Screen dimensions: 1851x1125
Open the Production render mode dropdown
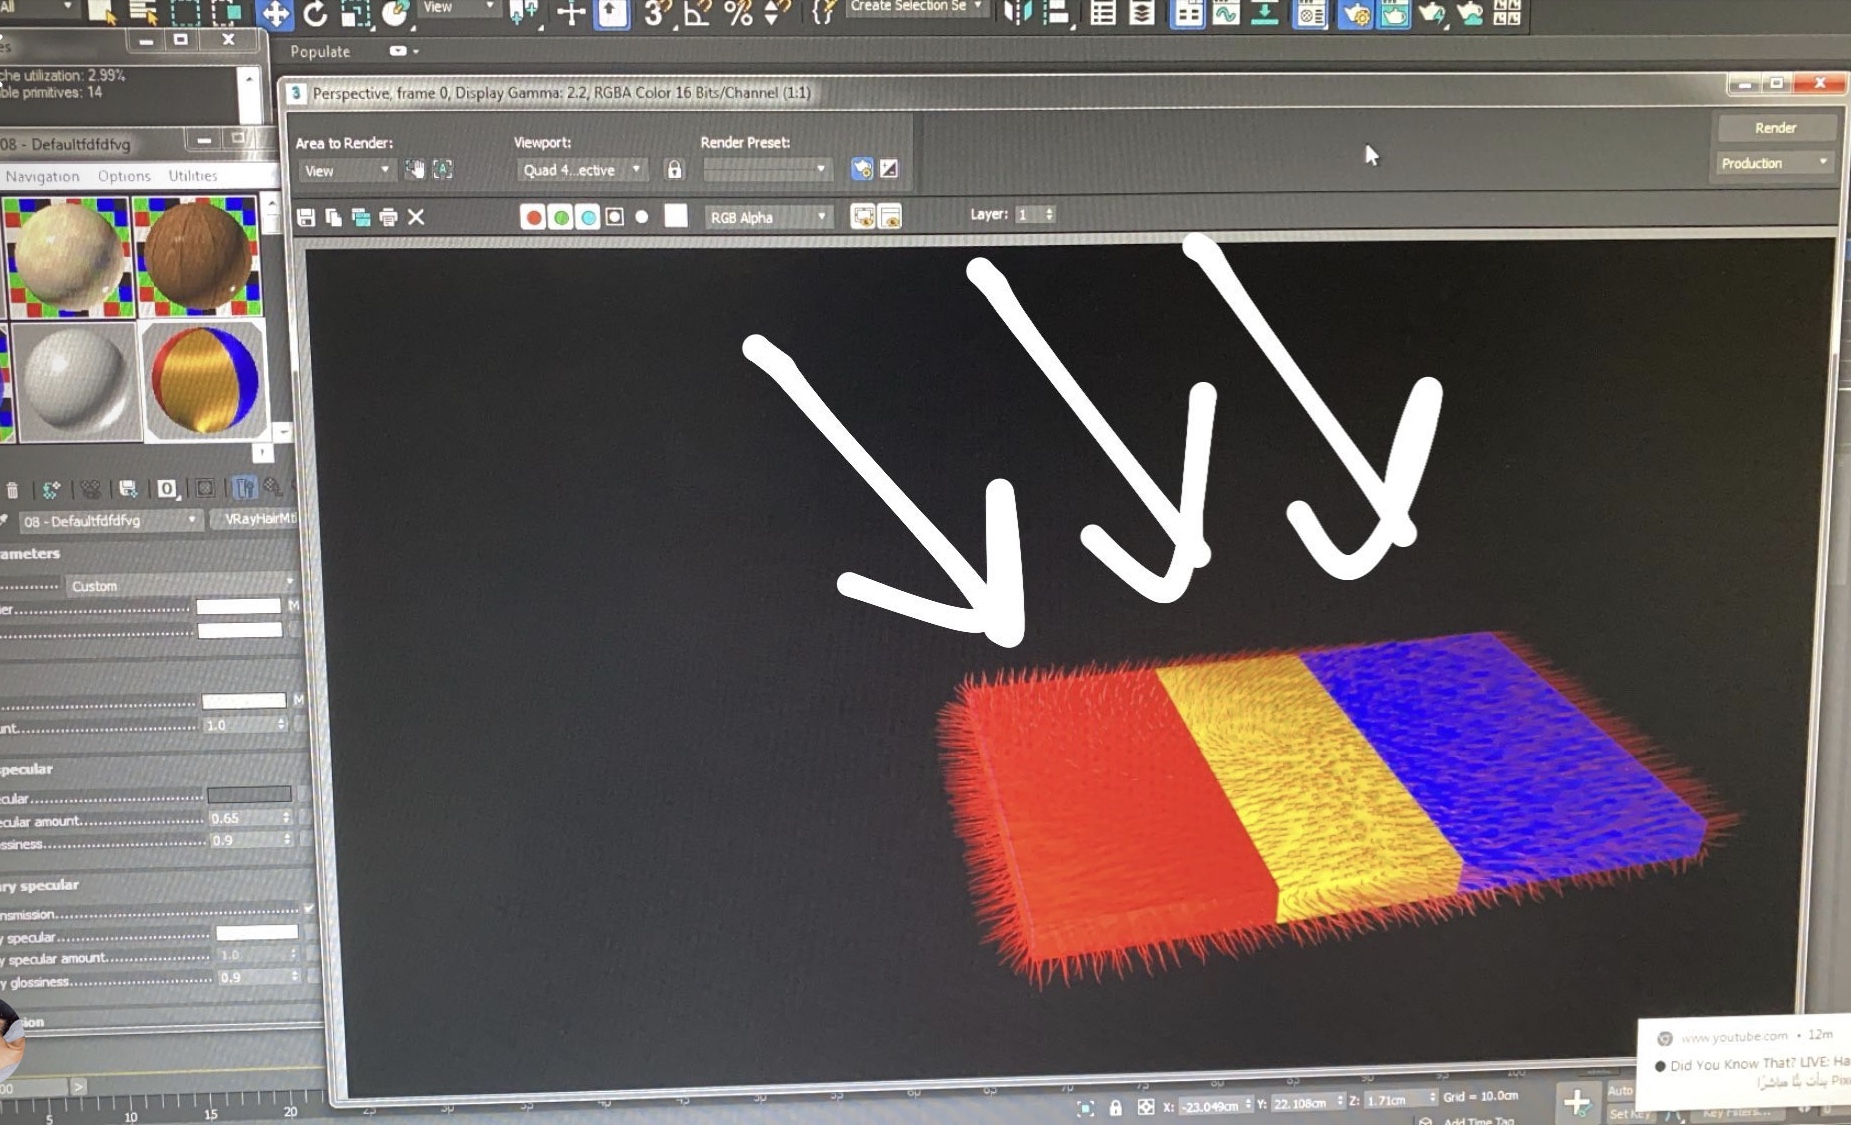[1774, 163]
